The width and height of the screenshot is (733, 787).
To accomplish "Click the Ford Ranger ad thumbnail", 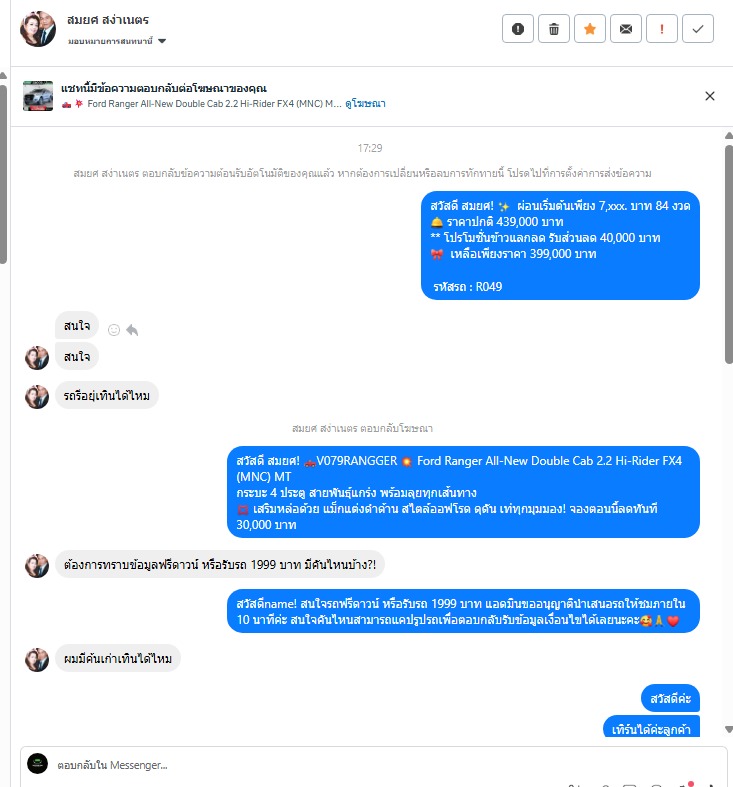I will pos(38,95).
